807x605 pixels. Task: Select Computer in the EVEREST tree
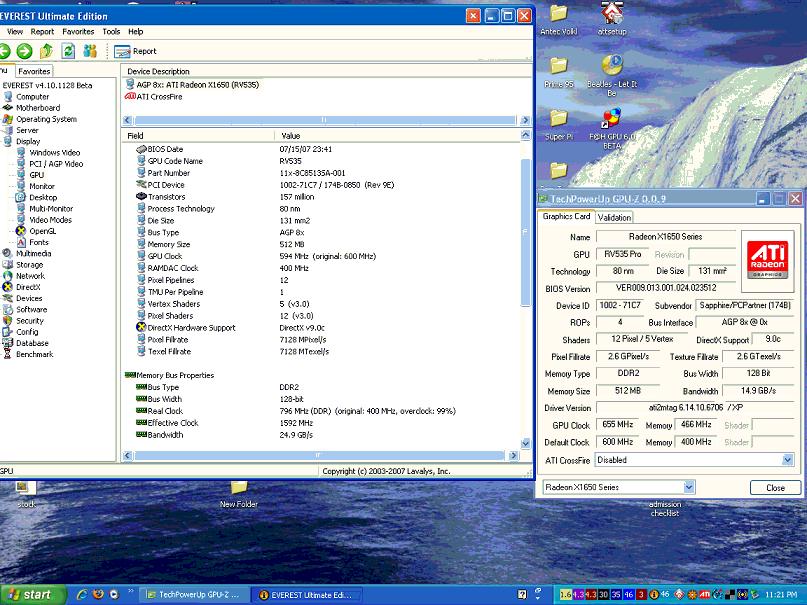click(x=32, y=97)
